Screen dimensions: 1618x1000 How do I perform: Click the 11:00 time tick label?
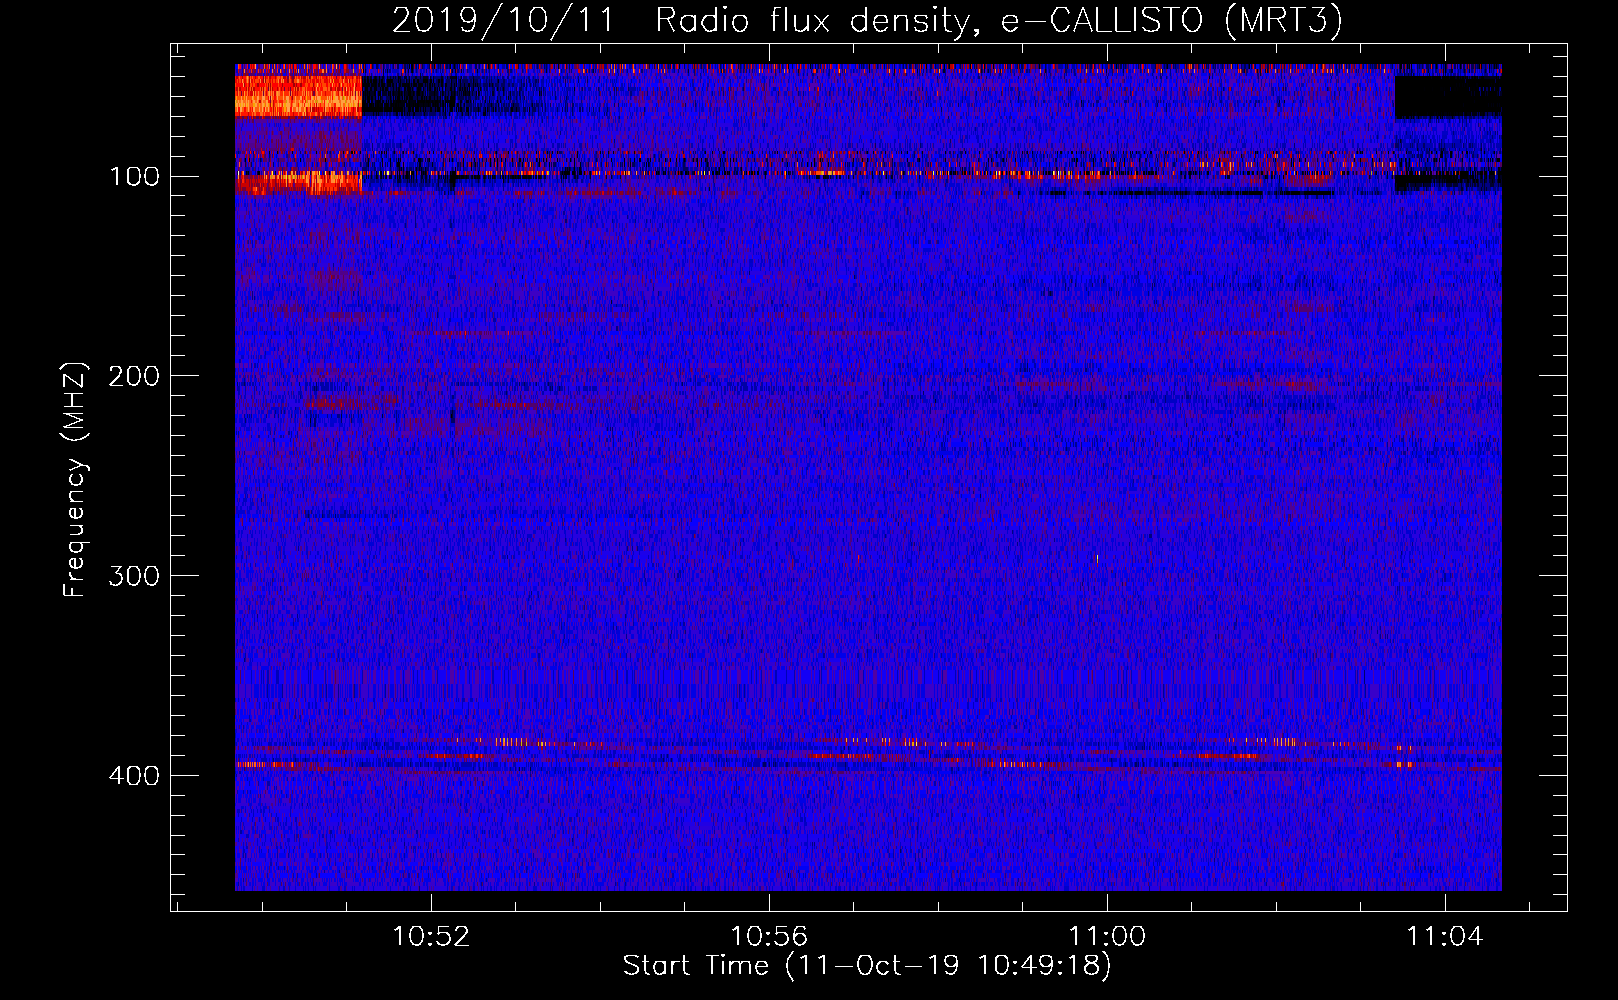coord(1107,937)
